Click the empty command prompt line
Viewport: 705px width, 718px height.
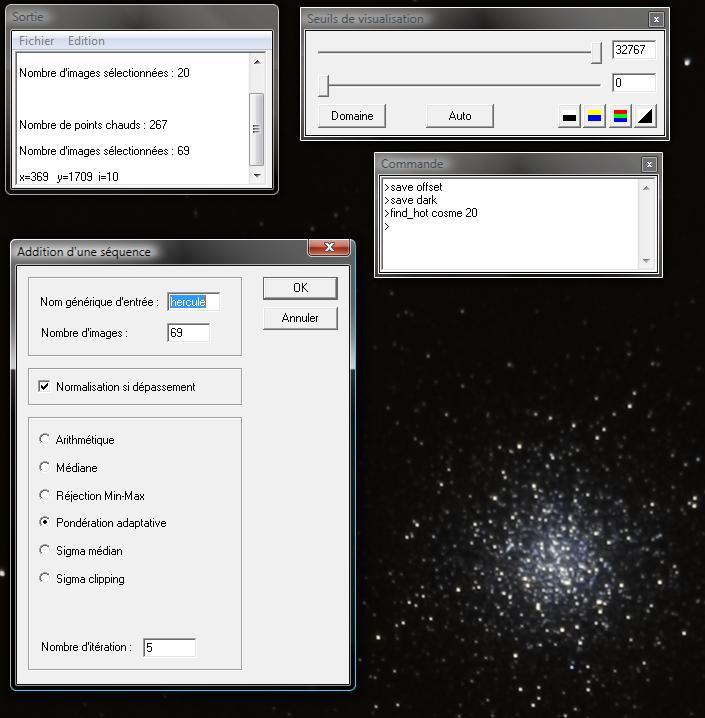point(387,226)
